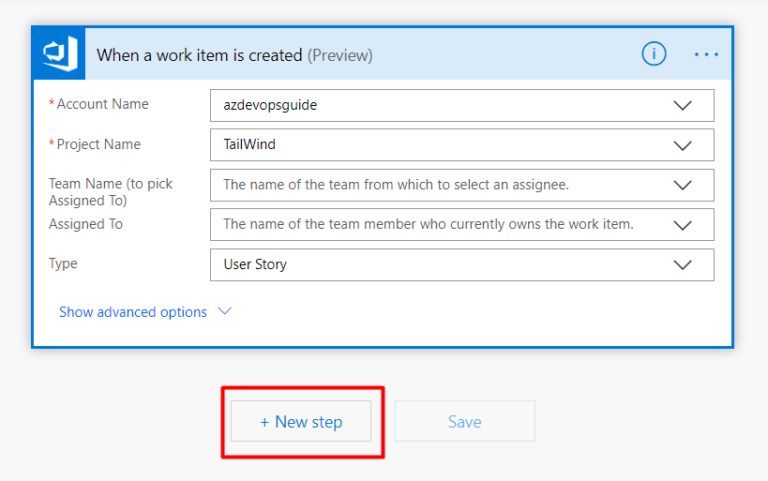The image size is (768, 481).
Task: Open the Assigned To dropdown chevron
Action: 683,224
